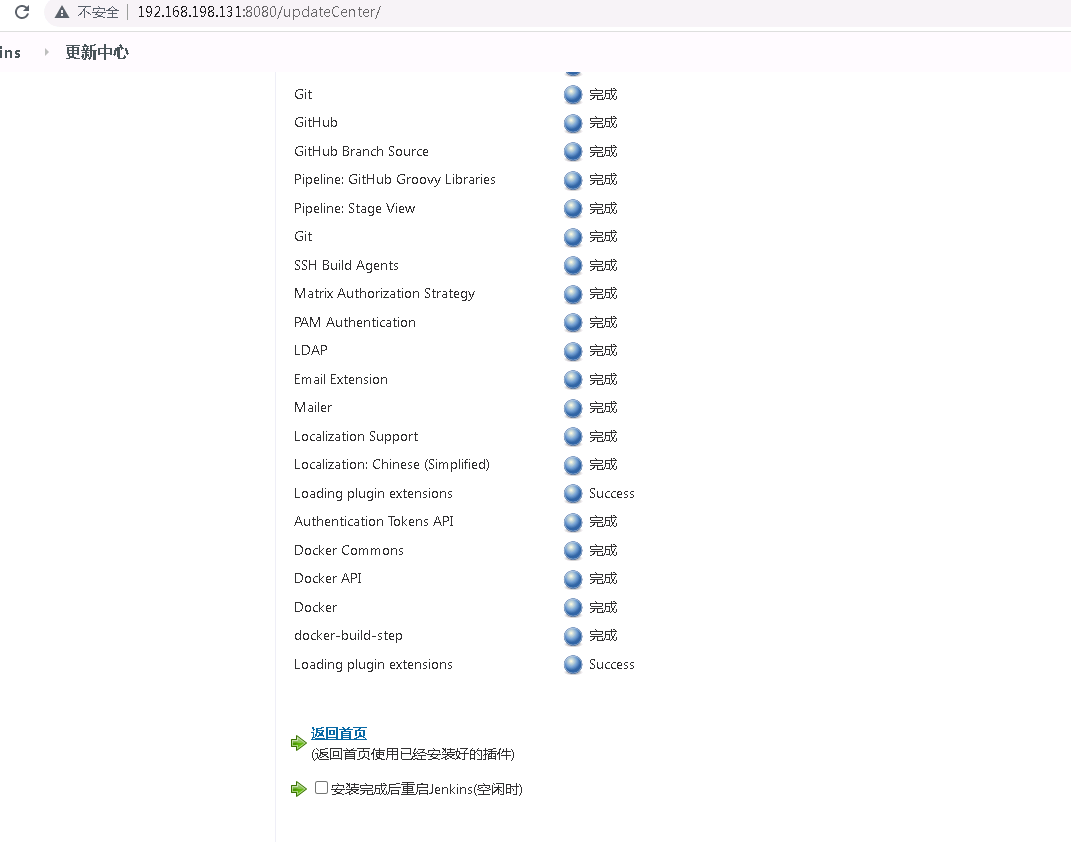
Task: Click the status ball next to PAM Authentication
Action: coord(573,322)
